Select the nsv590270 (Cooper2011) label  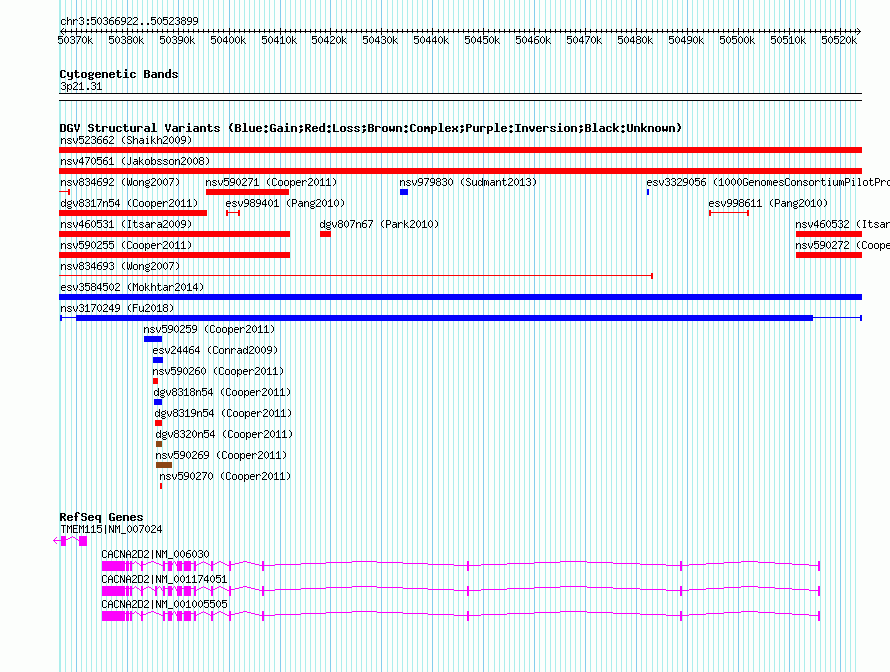225,476
